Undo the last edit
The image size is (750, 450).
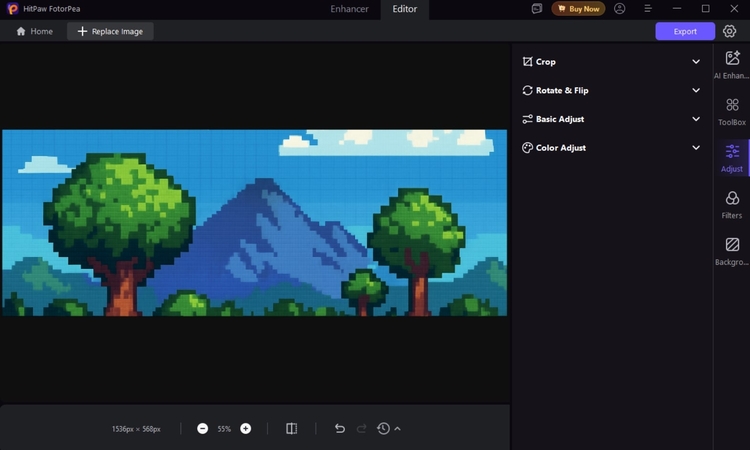click(340, 428)
